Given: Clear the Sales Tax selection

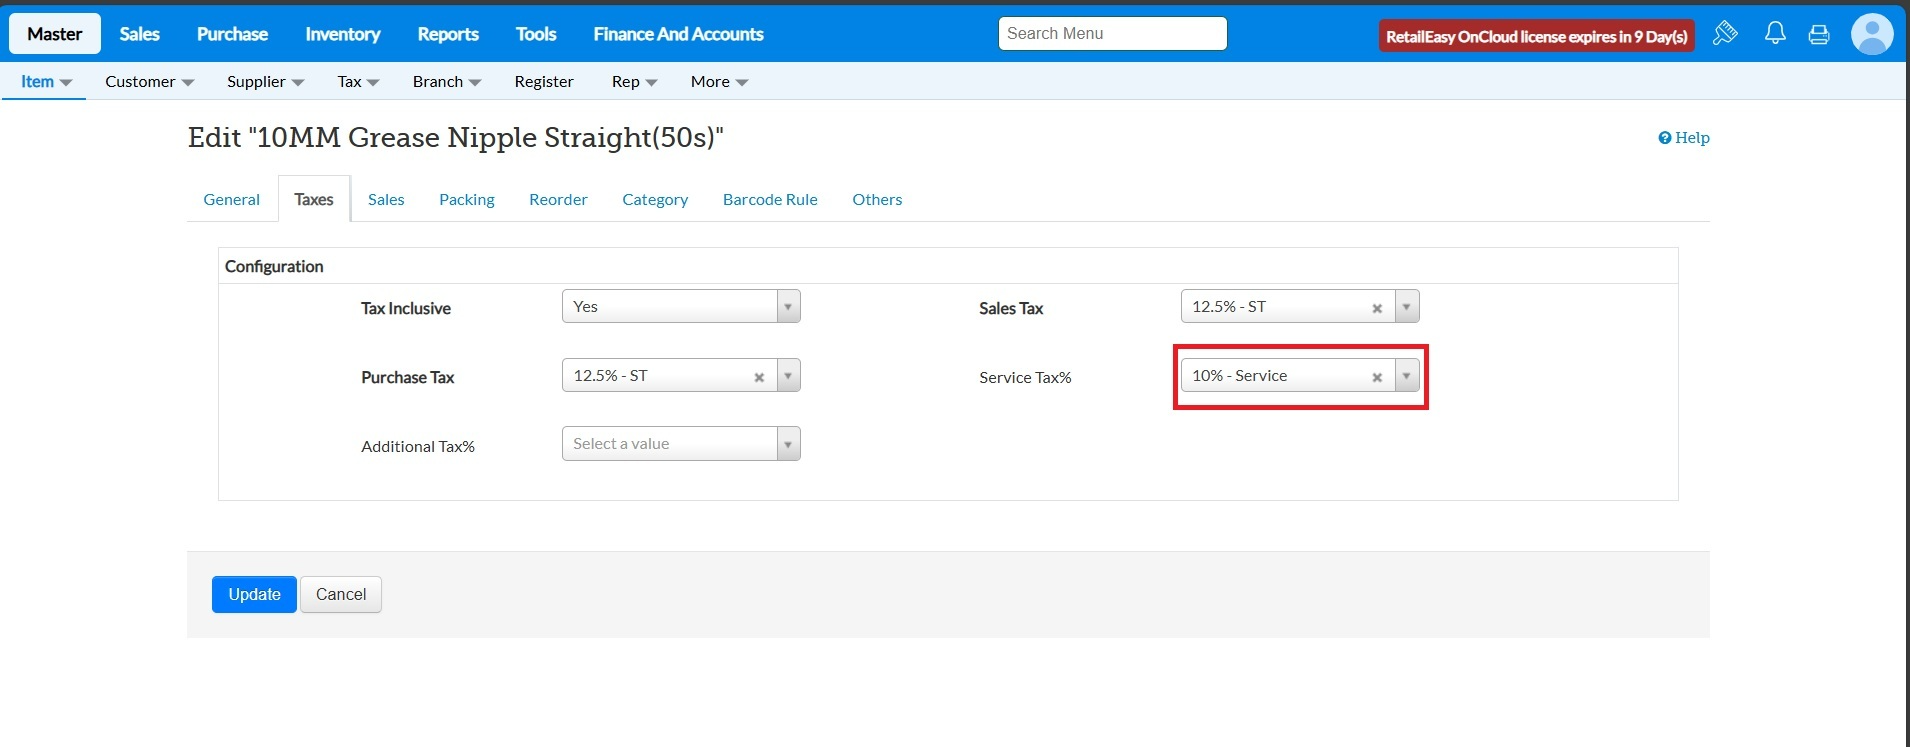Looking at the screenshot, I should click(x=1377, y=308).
